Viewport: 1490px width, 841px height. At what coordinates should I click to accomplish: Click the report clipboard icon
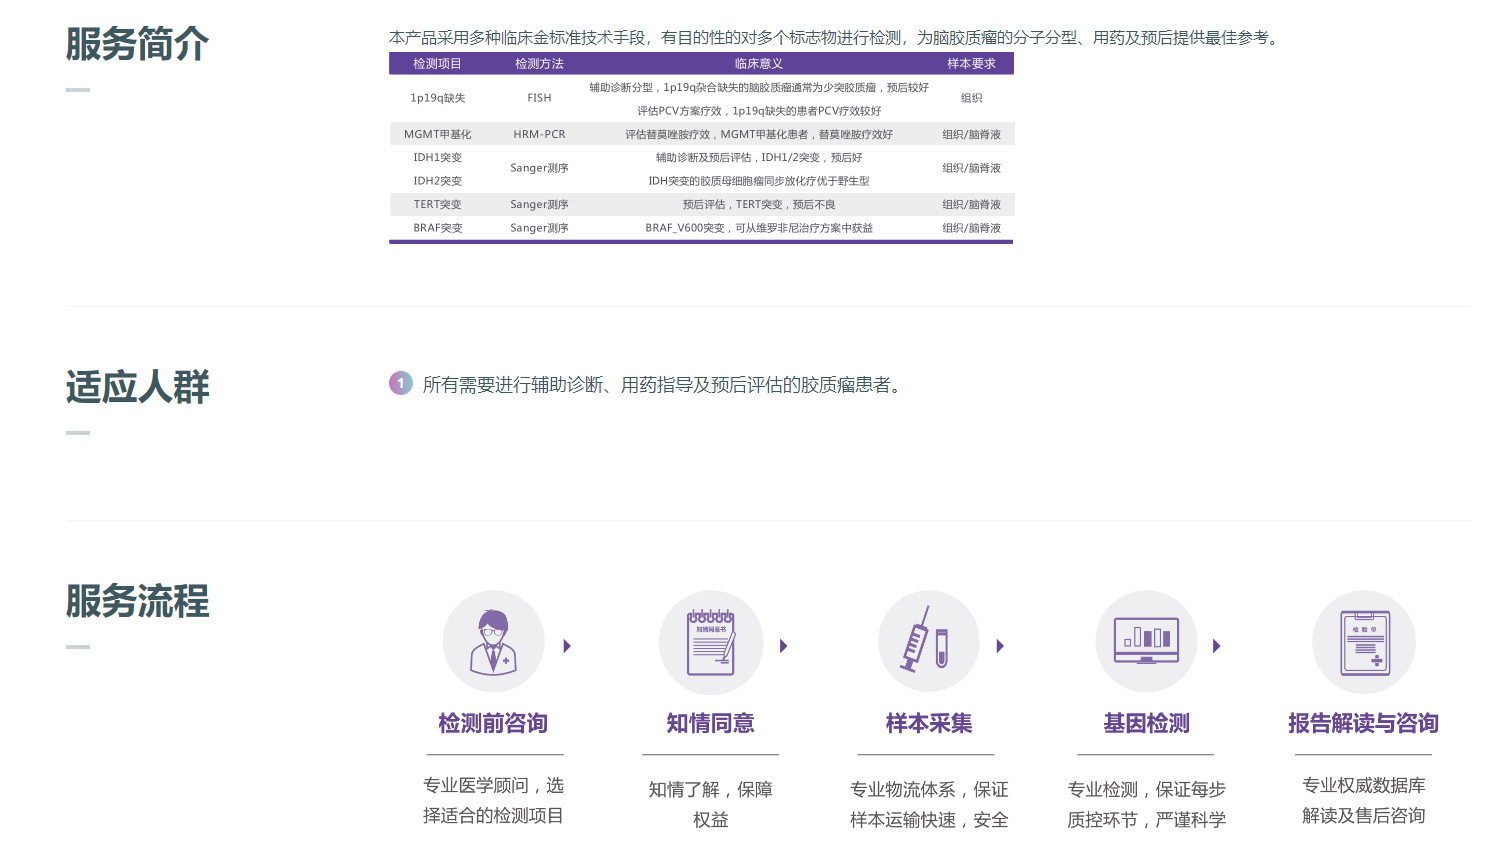tap(1364, 642)
